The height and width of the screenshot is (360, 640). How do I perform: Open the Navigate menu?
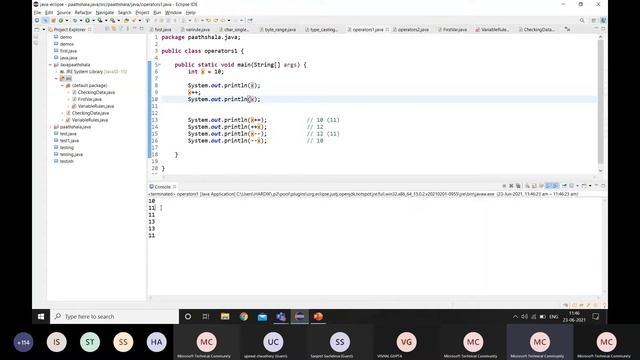[x=104, y=13]
